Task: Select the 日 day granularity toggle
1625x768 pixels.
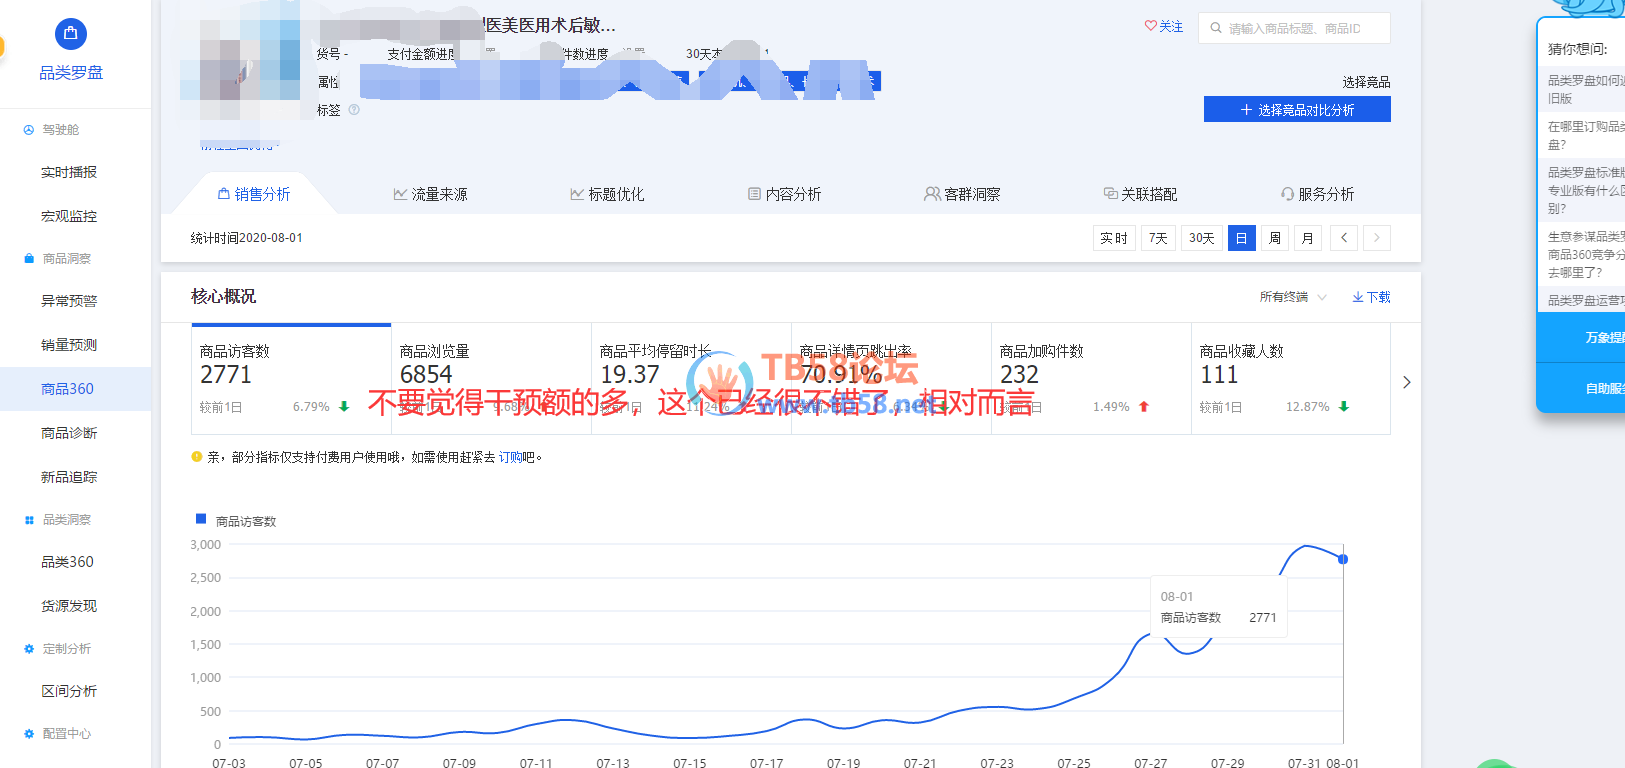Action: pyautogui.click(x=1241, y=238)
